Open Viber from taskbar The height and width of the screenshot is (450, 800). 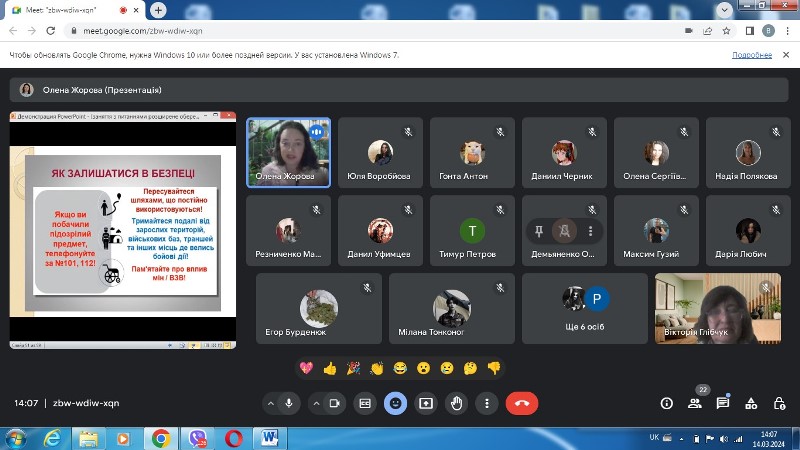coord(197,439)
